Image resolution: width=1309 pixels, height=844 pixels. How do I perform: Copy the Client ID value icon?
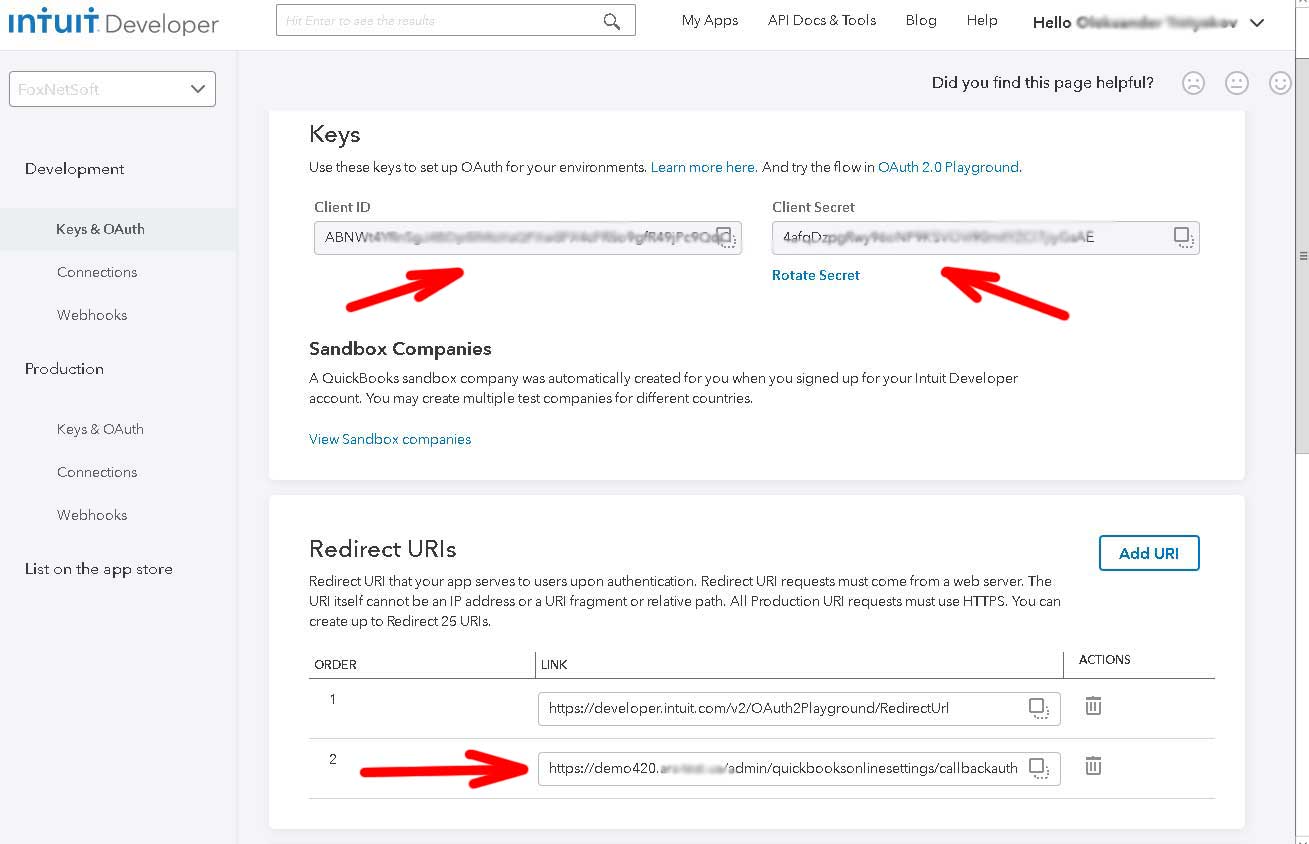point(727,236)
